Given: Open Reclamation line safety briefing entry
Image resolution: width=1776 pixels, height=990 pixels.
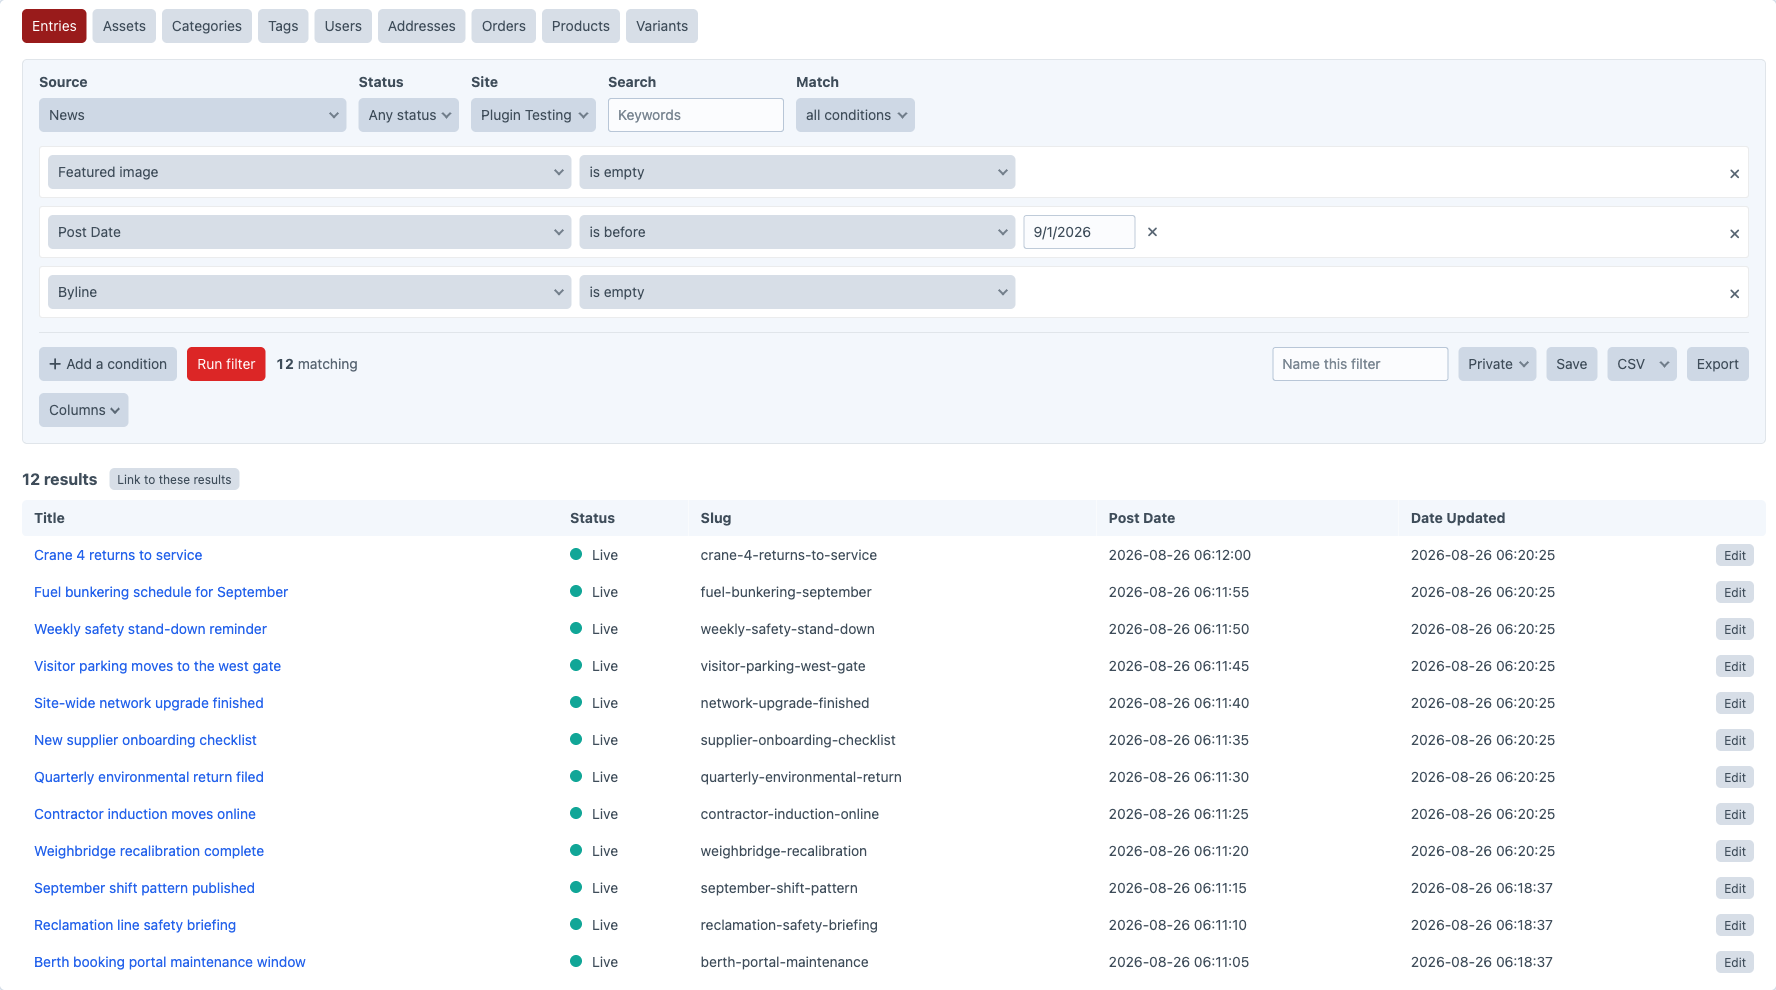Looking at the screenshot, I should tap(135, 925).
